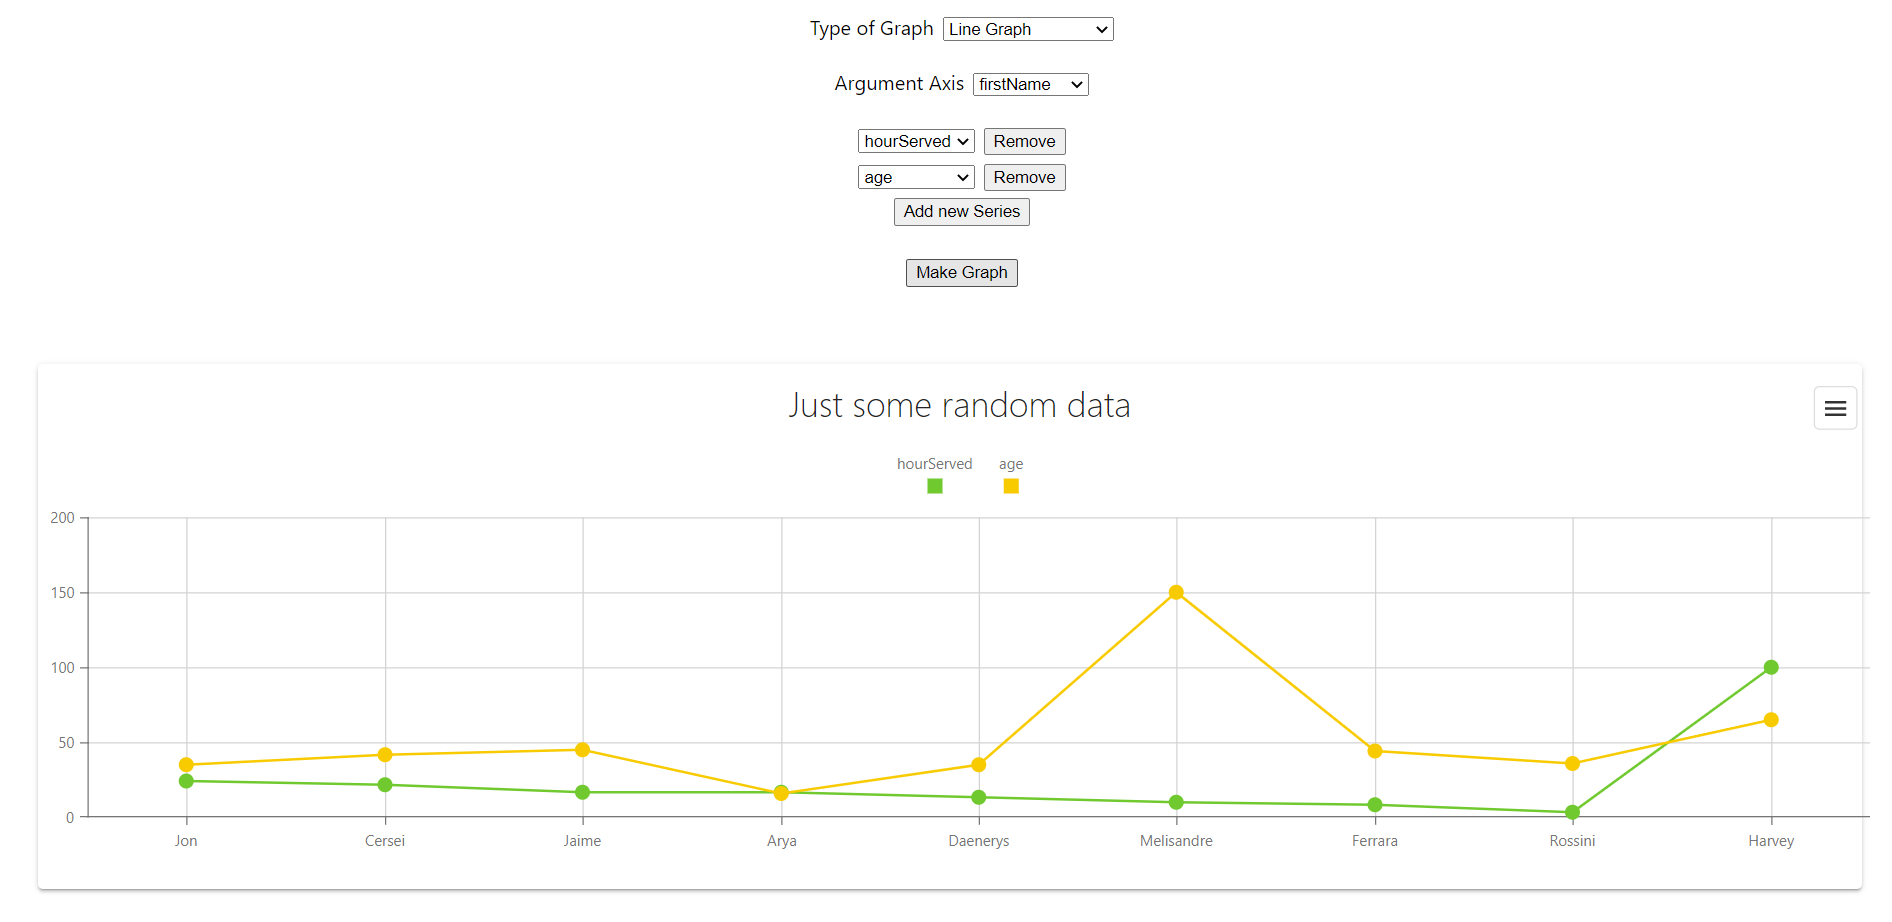
Task: Toggle age legend yellow swatch
Action: coord(1011,486)
